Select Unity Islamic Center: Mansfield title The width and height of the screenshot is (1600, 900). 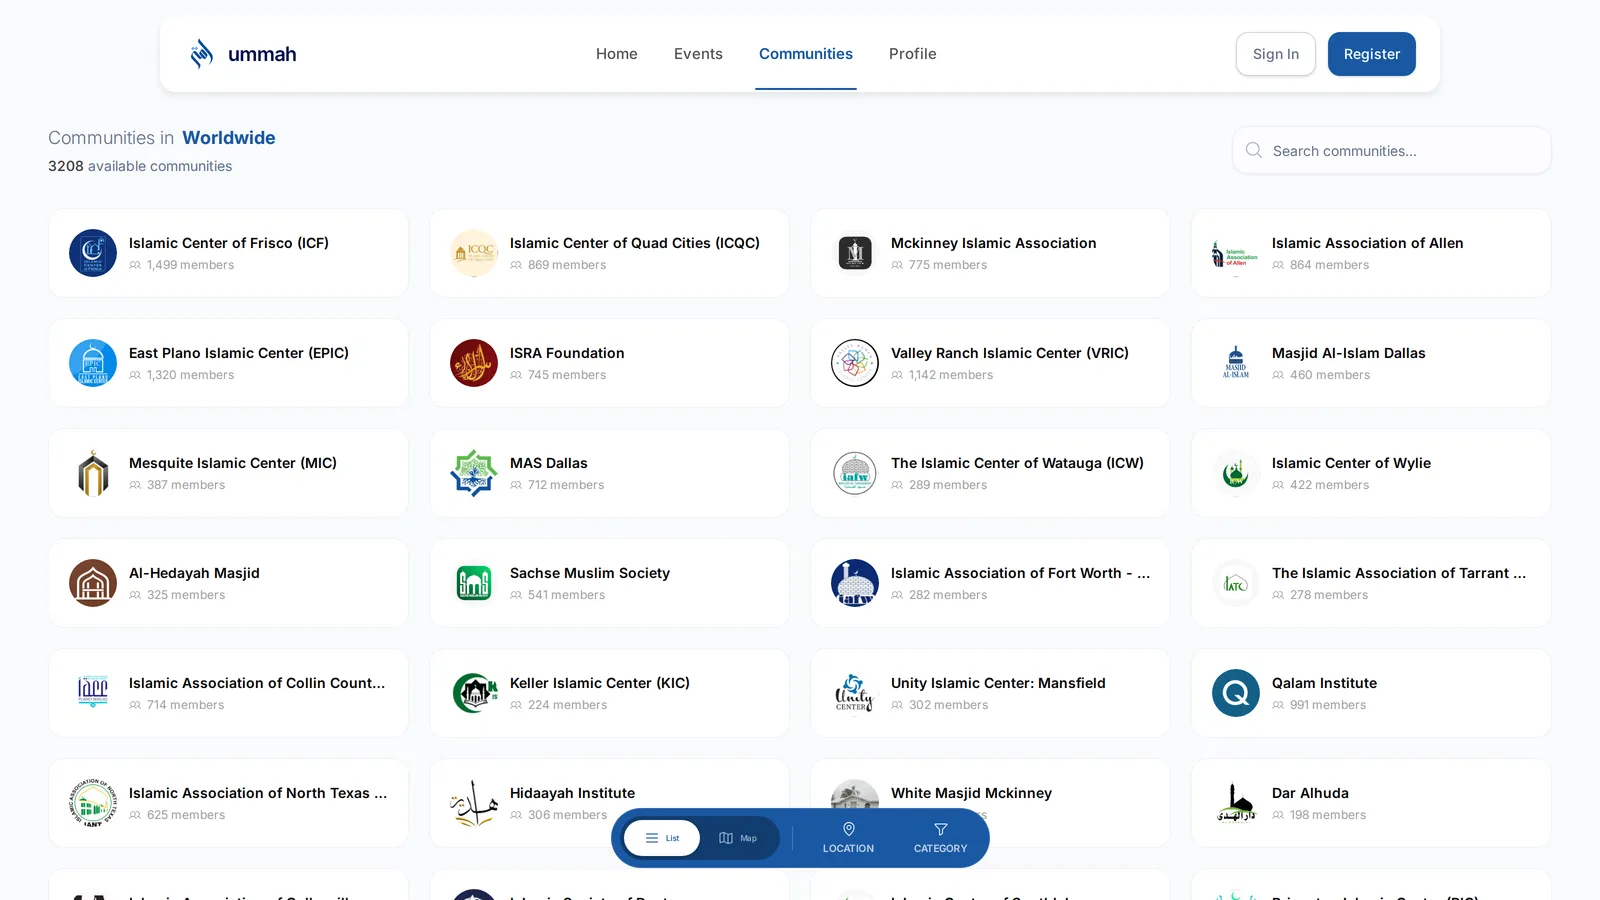998,683
